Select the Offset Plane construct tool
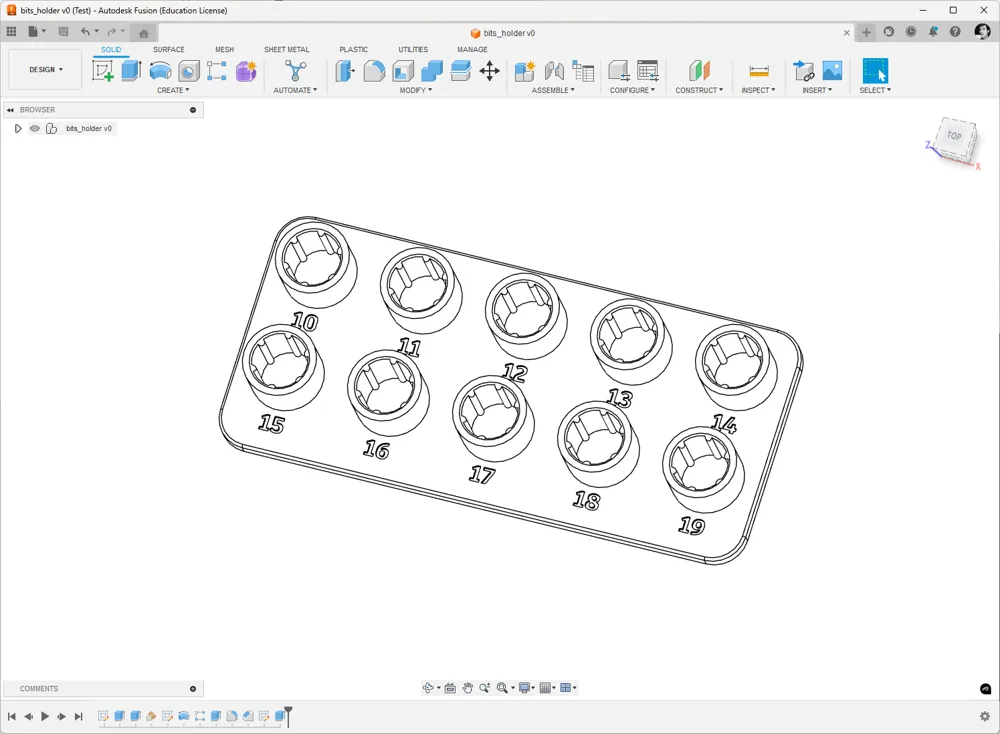This screenshot has height=734, width=1000. 699,71
